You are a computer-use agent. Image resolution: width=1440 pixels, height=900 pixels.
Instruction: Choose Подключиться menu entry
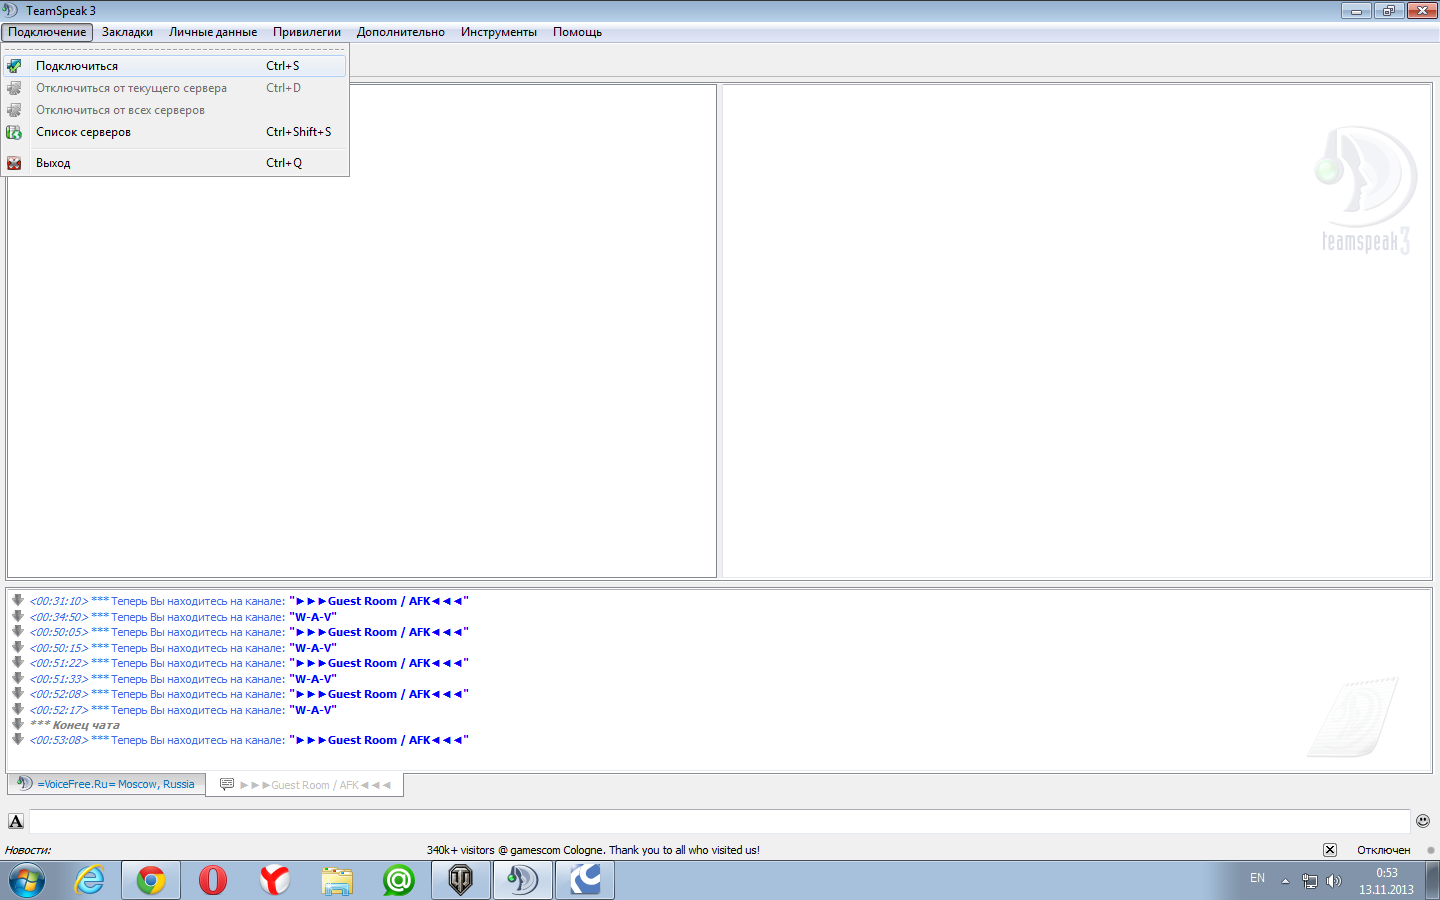[x=175, y=66]
